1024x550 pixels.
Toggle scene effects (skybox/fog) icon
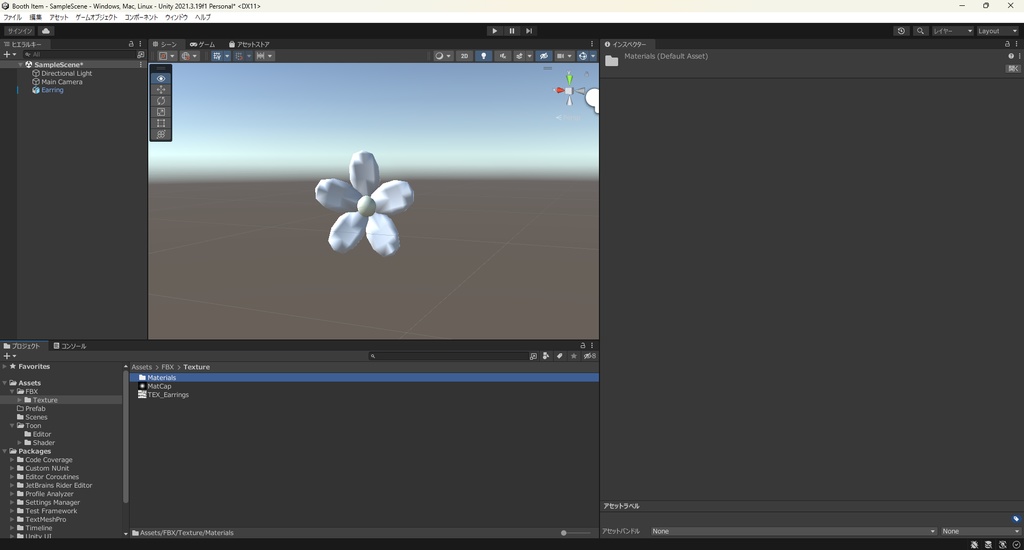520,56
